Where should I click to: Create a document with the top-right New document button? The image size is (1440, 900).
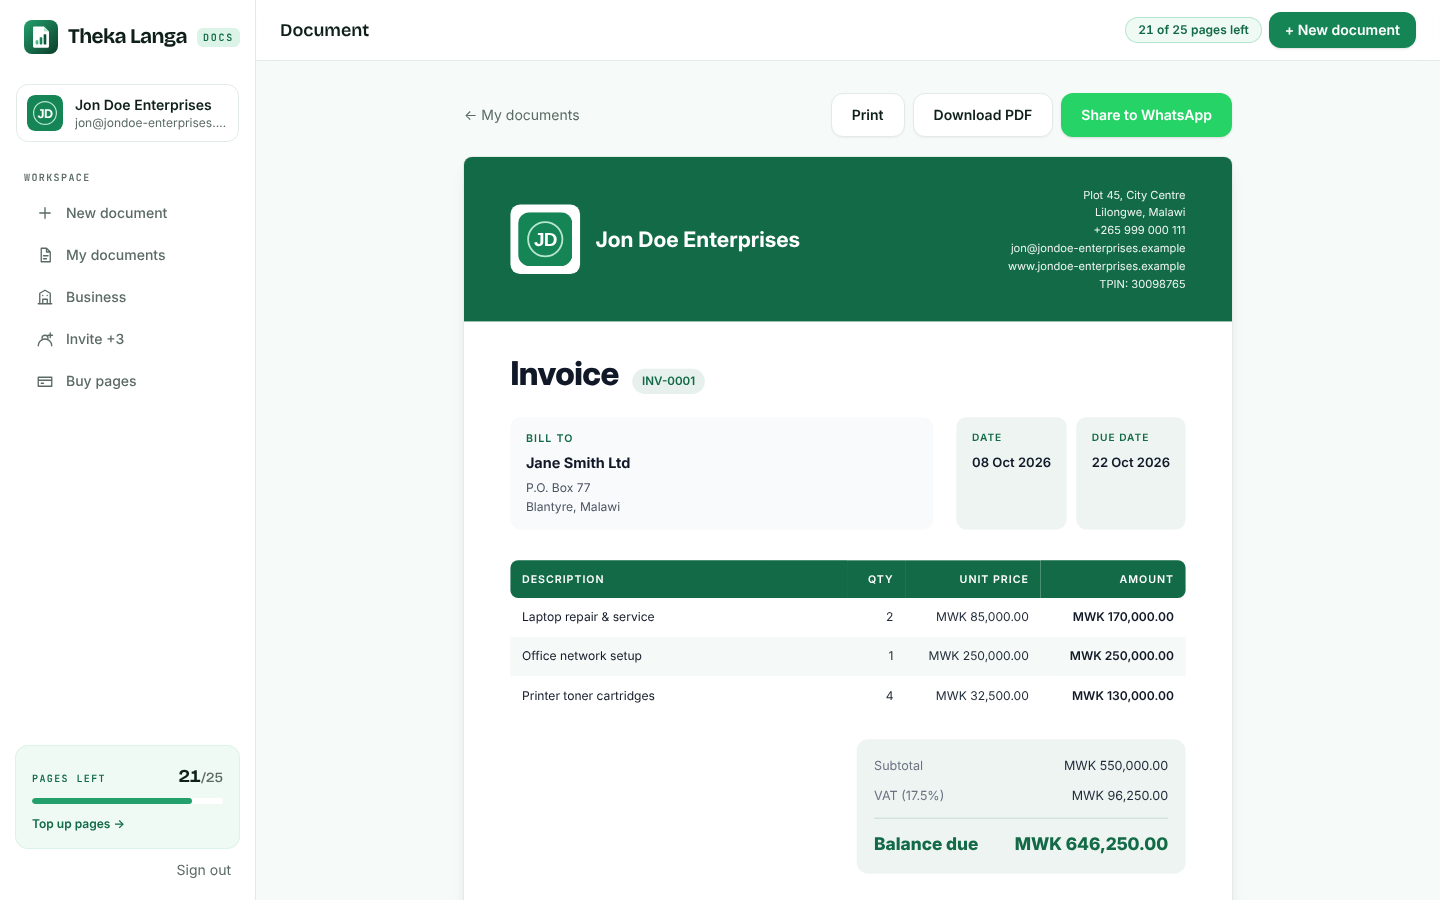coord(1342,30)
